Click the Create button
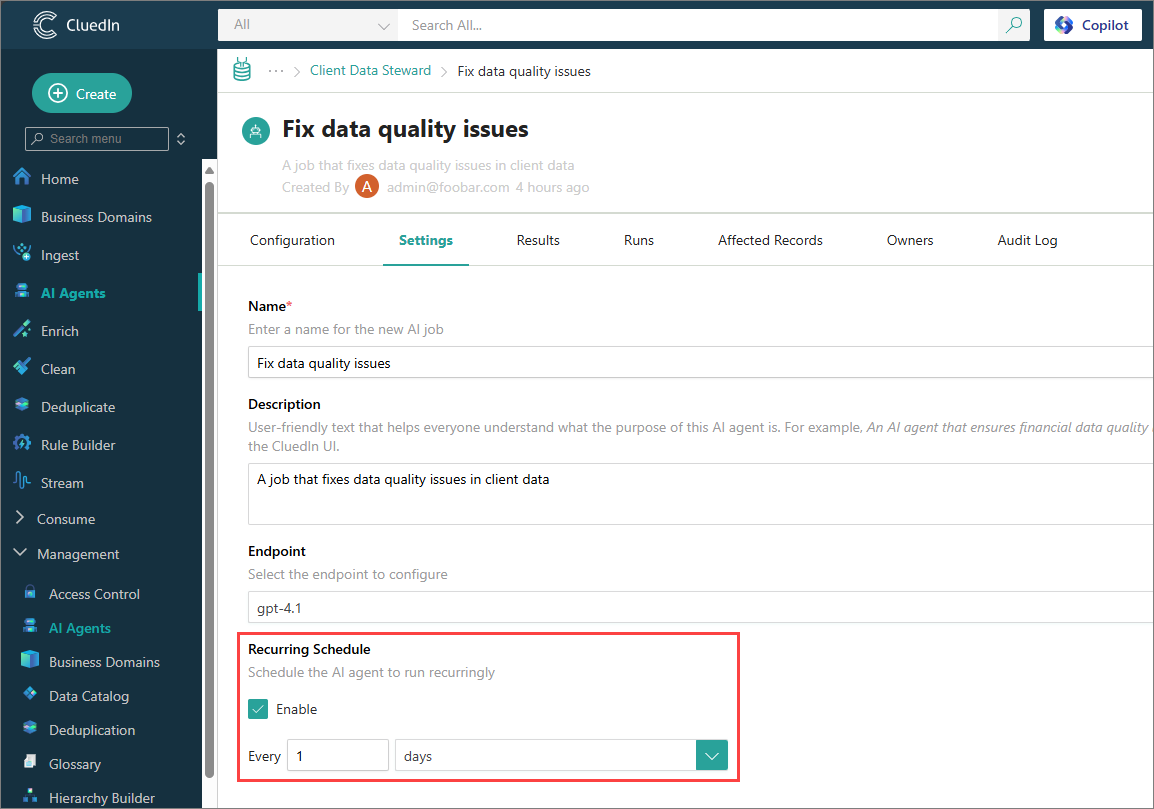The image size is (1154, 809). tap(82, 93)
